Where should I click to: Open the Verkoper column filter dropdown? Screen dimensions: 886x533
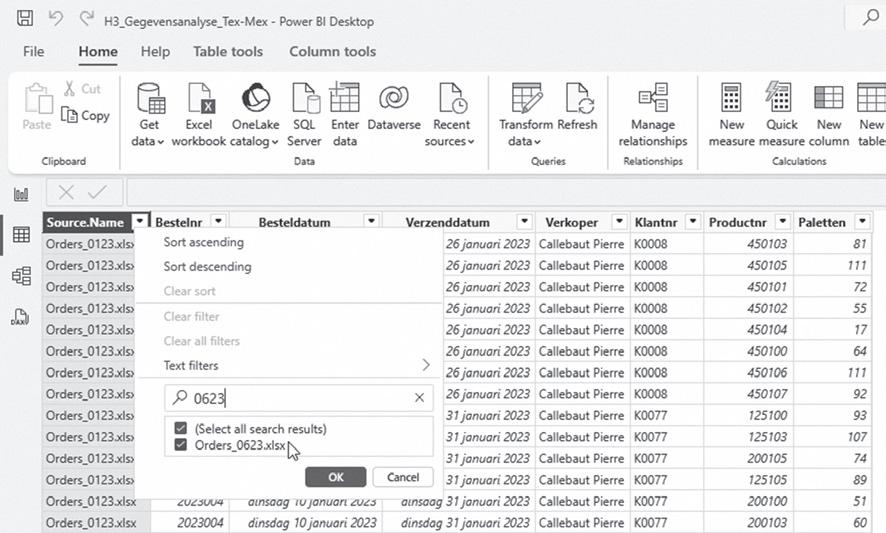[619, 221]
